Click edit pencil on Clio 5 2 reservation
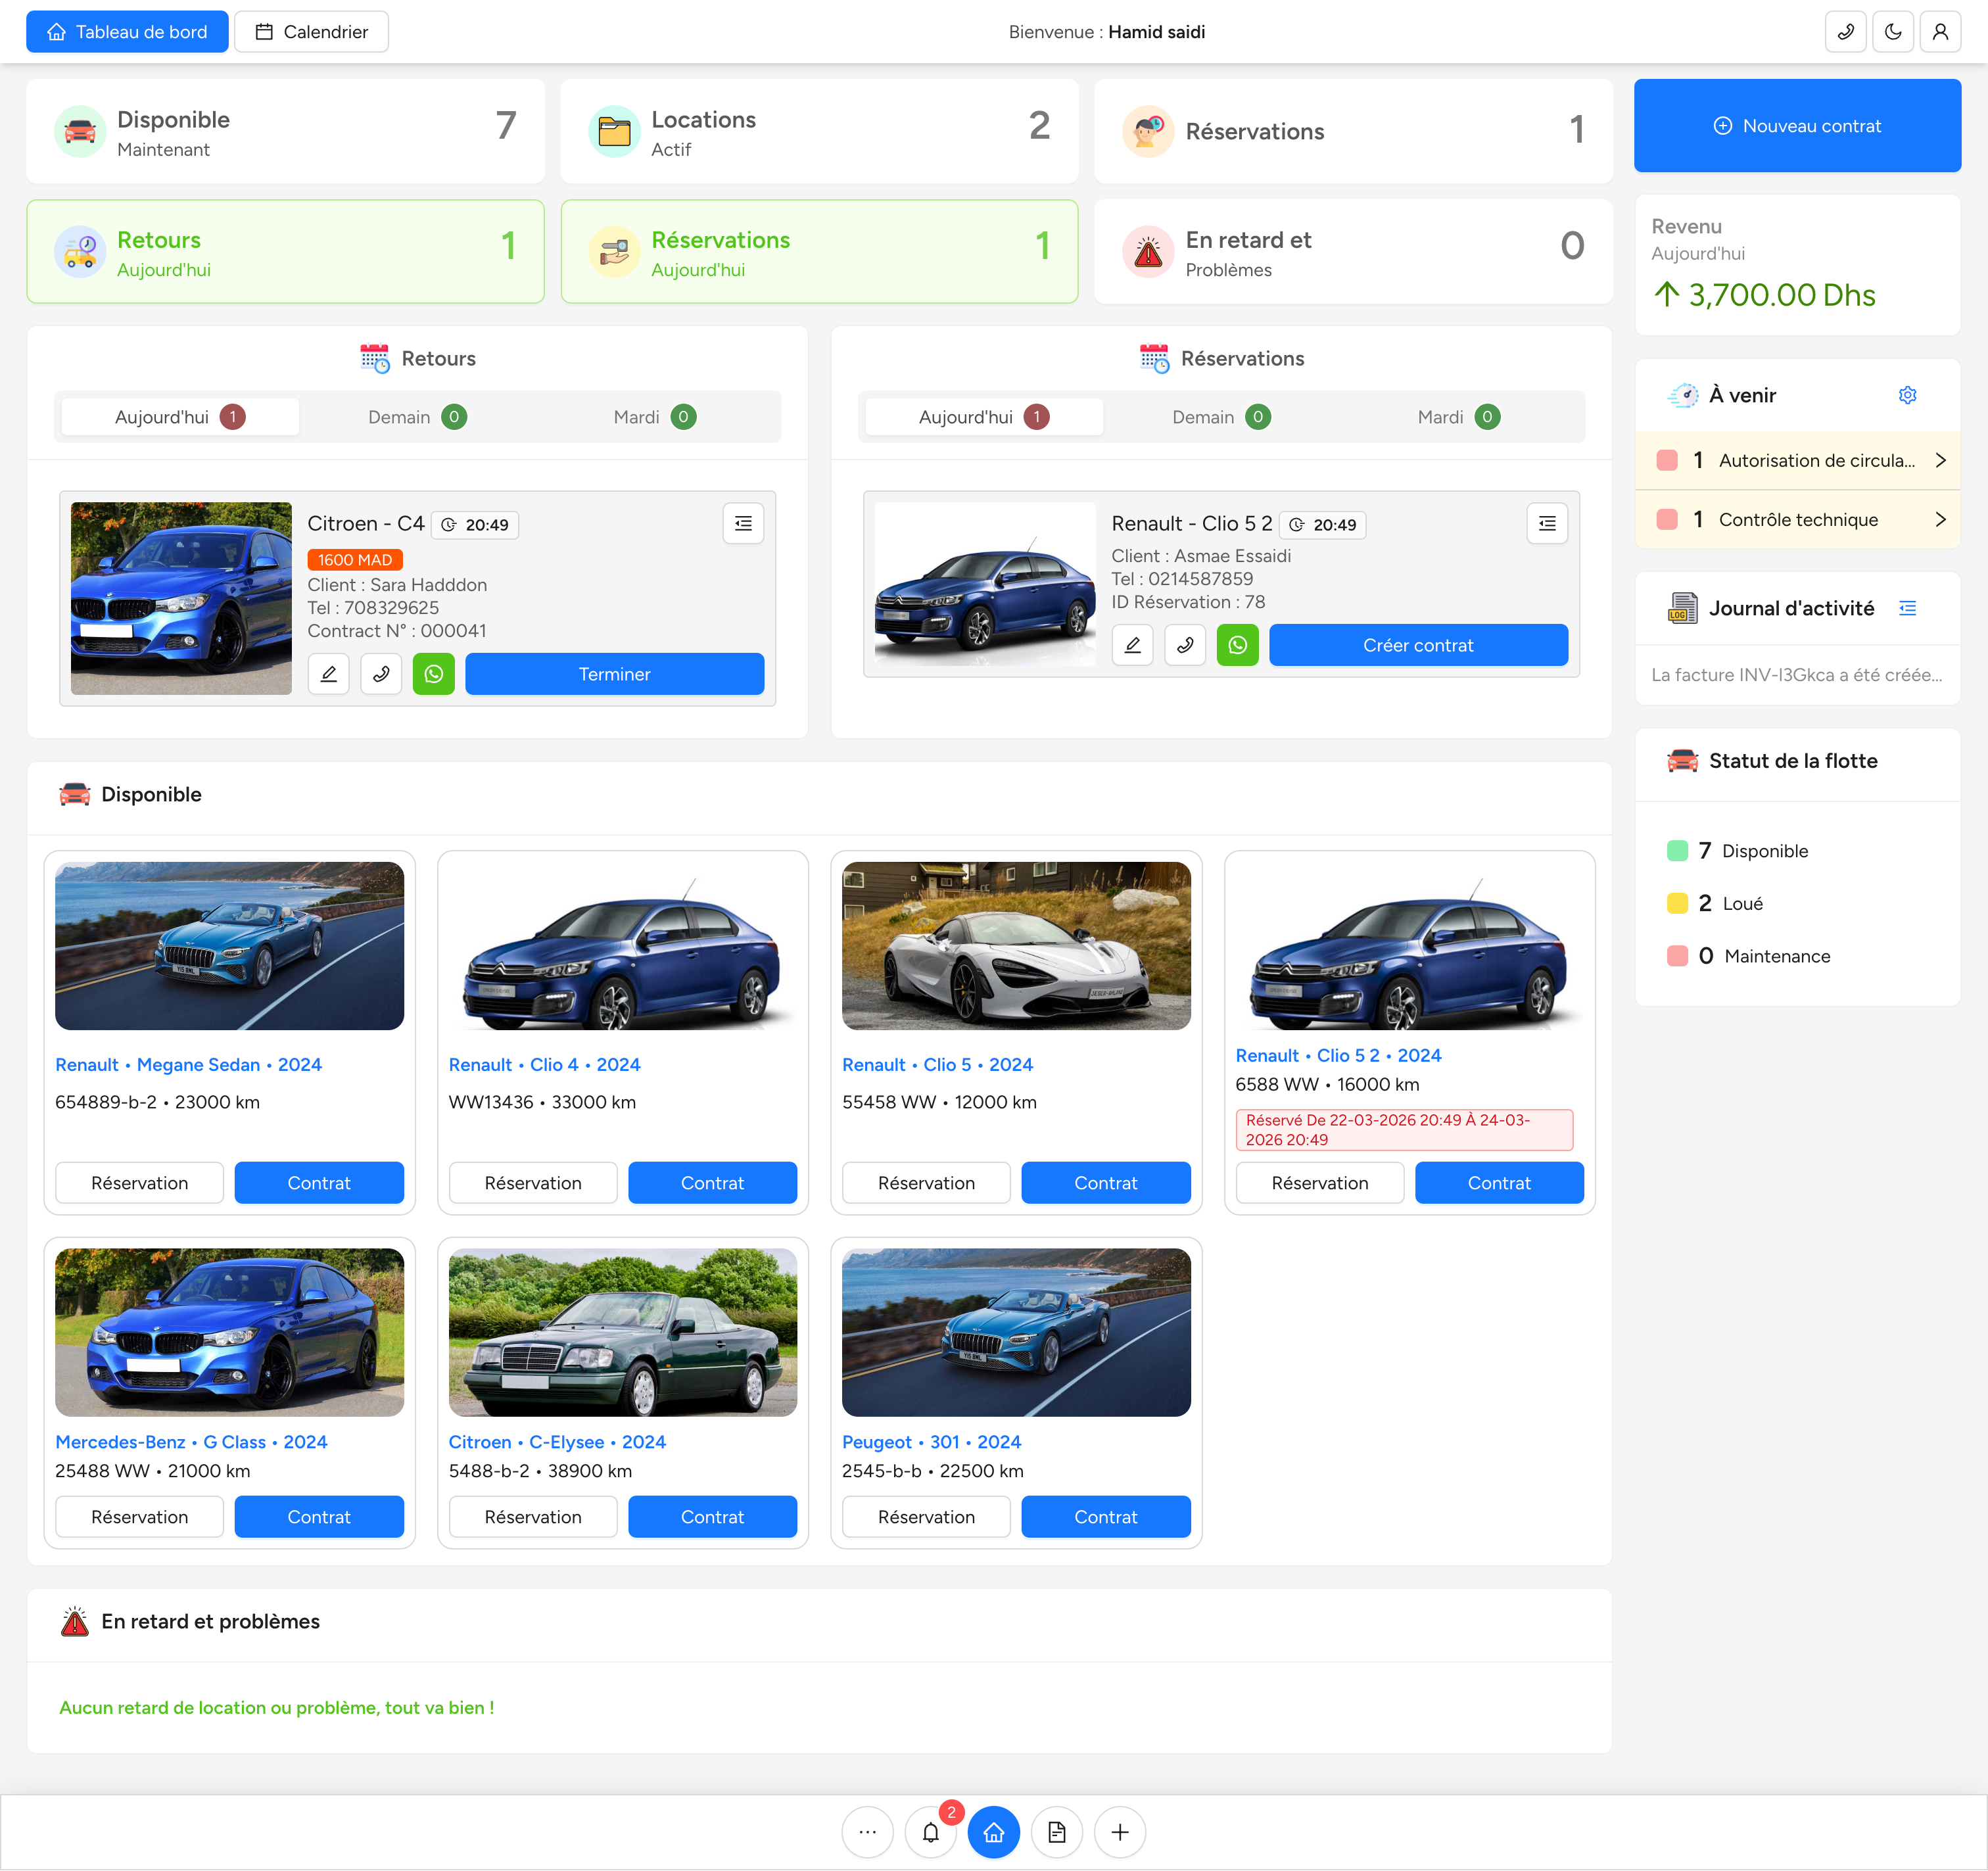 1132,645
